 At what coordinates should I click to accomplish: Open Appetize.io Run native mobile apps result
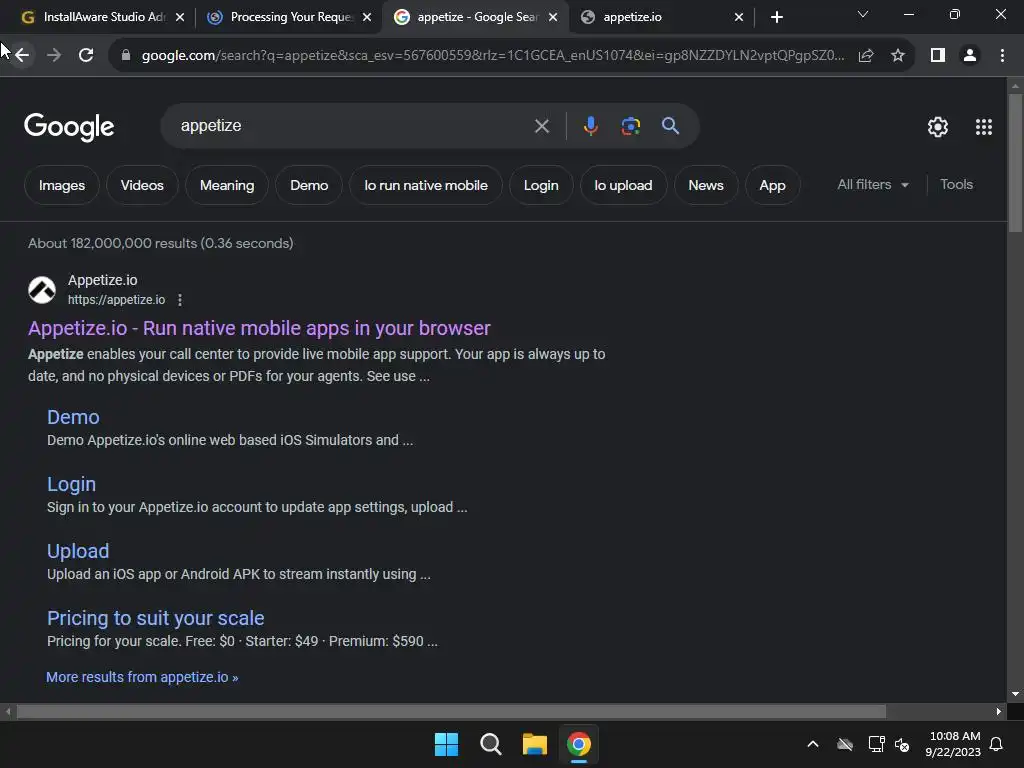[259, 328]
